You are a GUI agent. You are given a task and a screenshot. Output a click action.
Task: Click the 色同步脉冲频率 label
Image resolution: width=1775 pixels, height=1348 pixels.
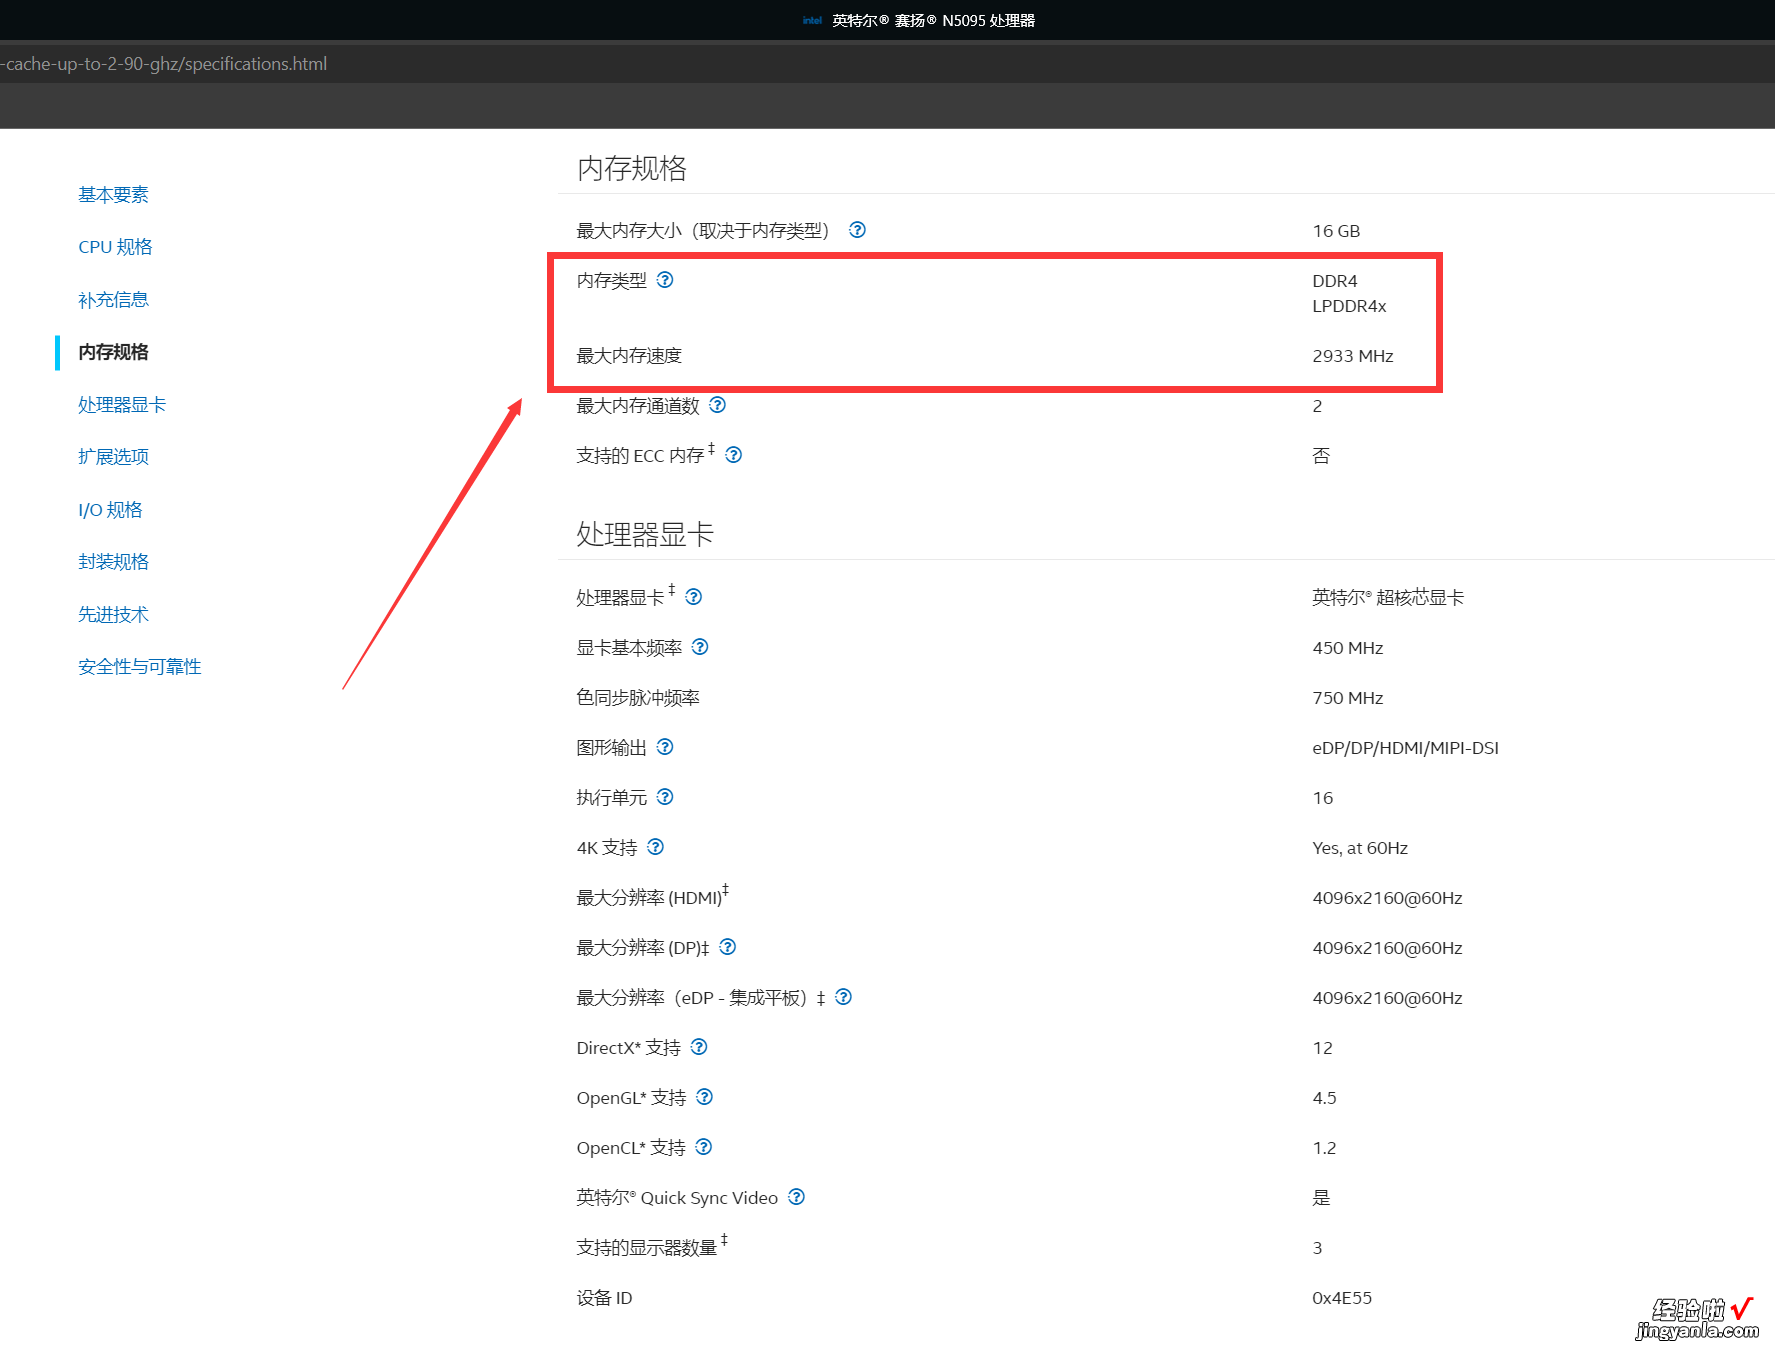638,698
